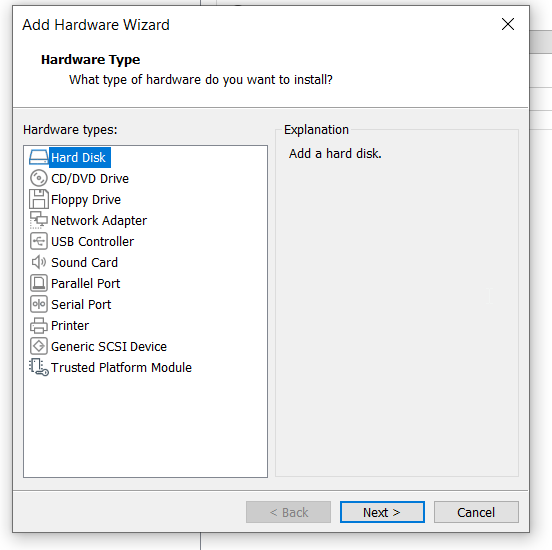Choose the Generic SCSI Device label
This screenshot has height=550, width=552.
(x=109, y=346)
